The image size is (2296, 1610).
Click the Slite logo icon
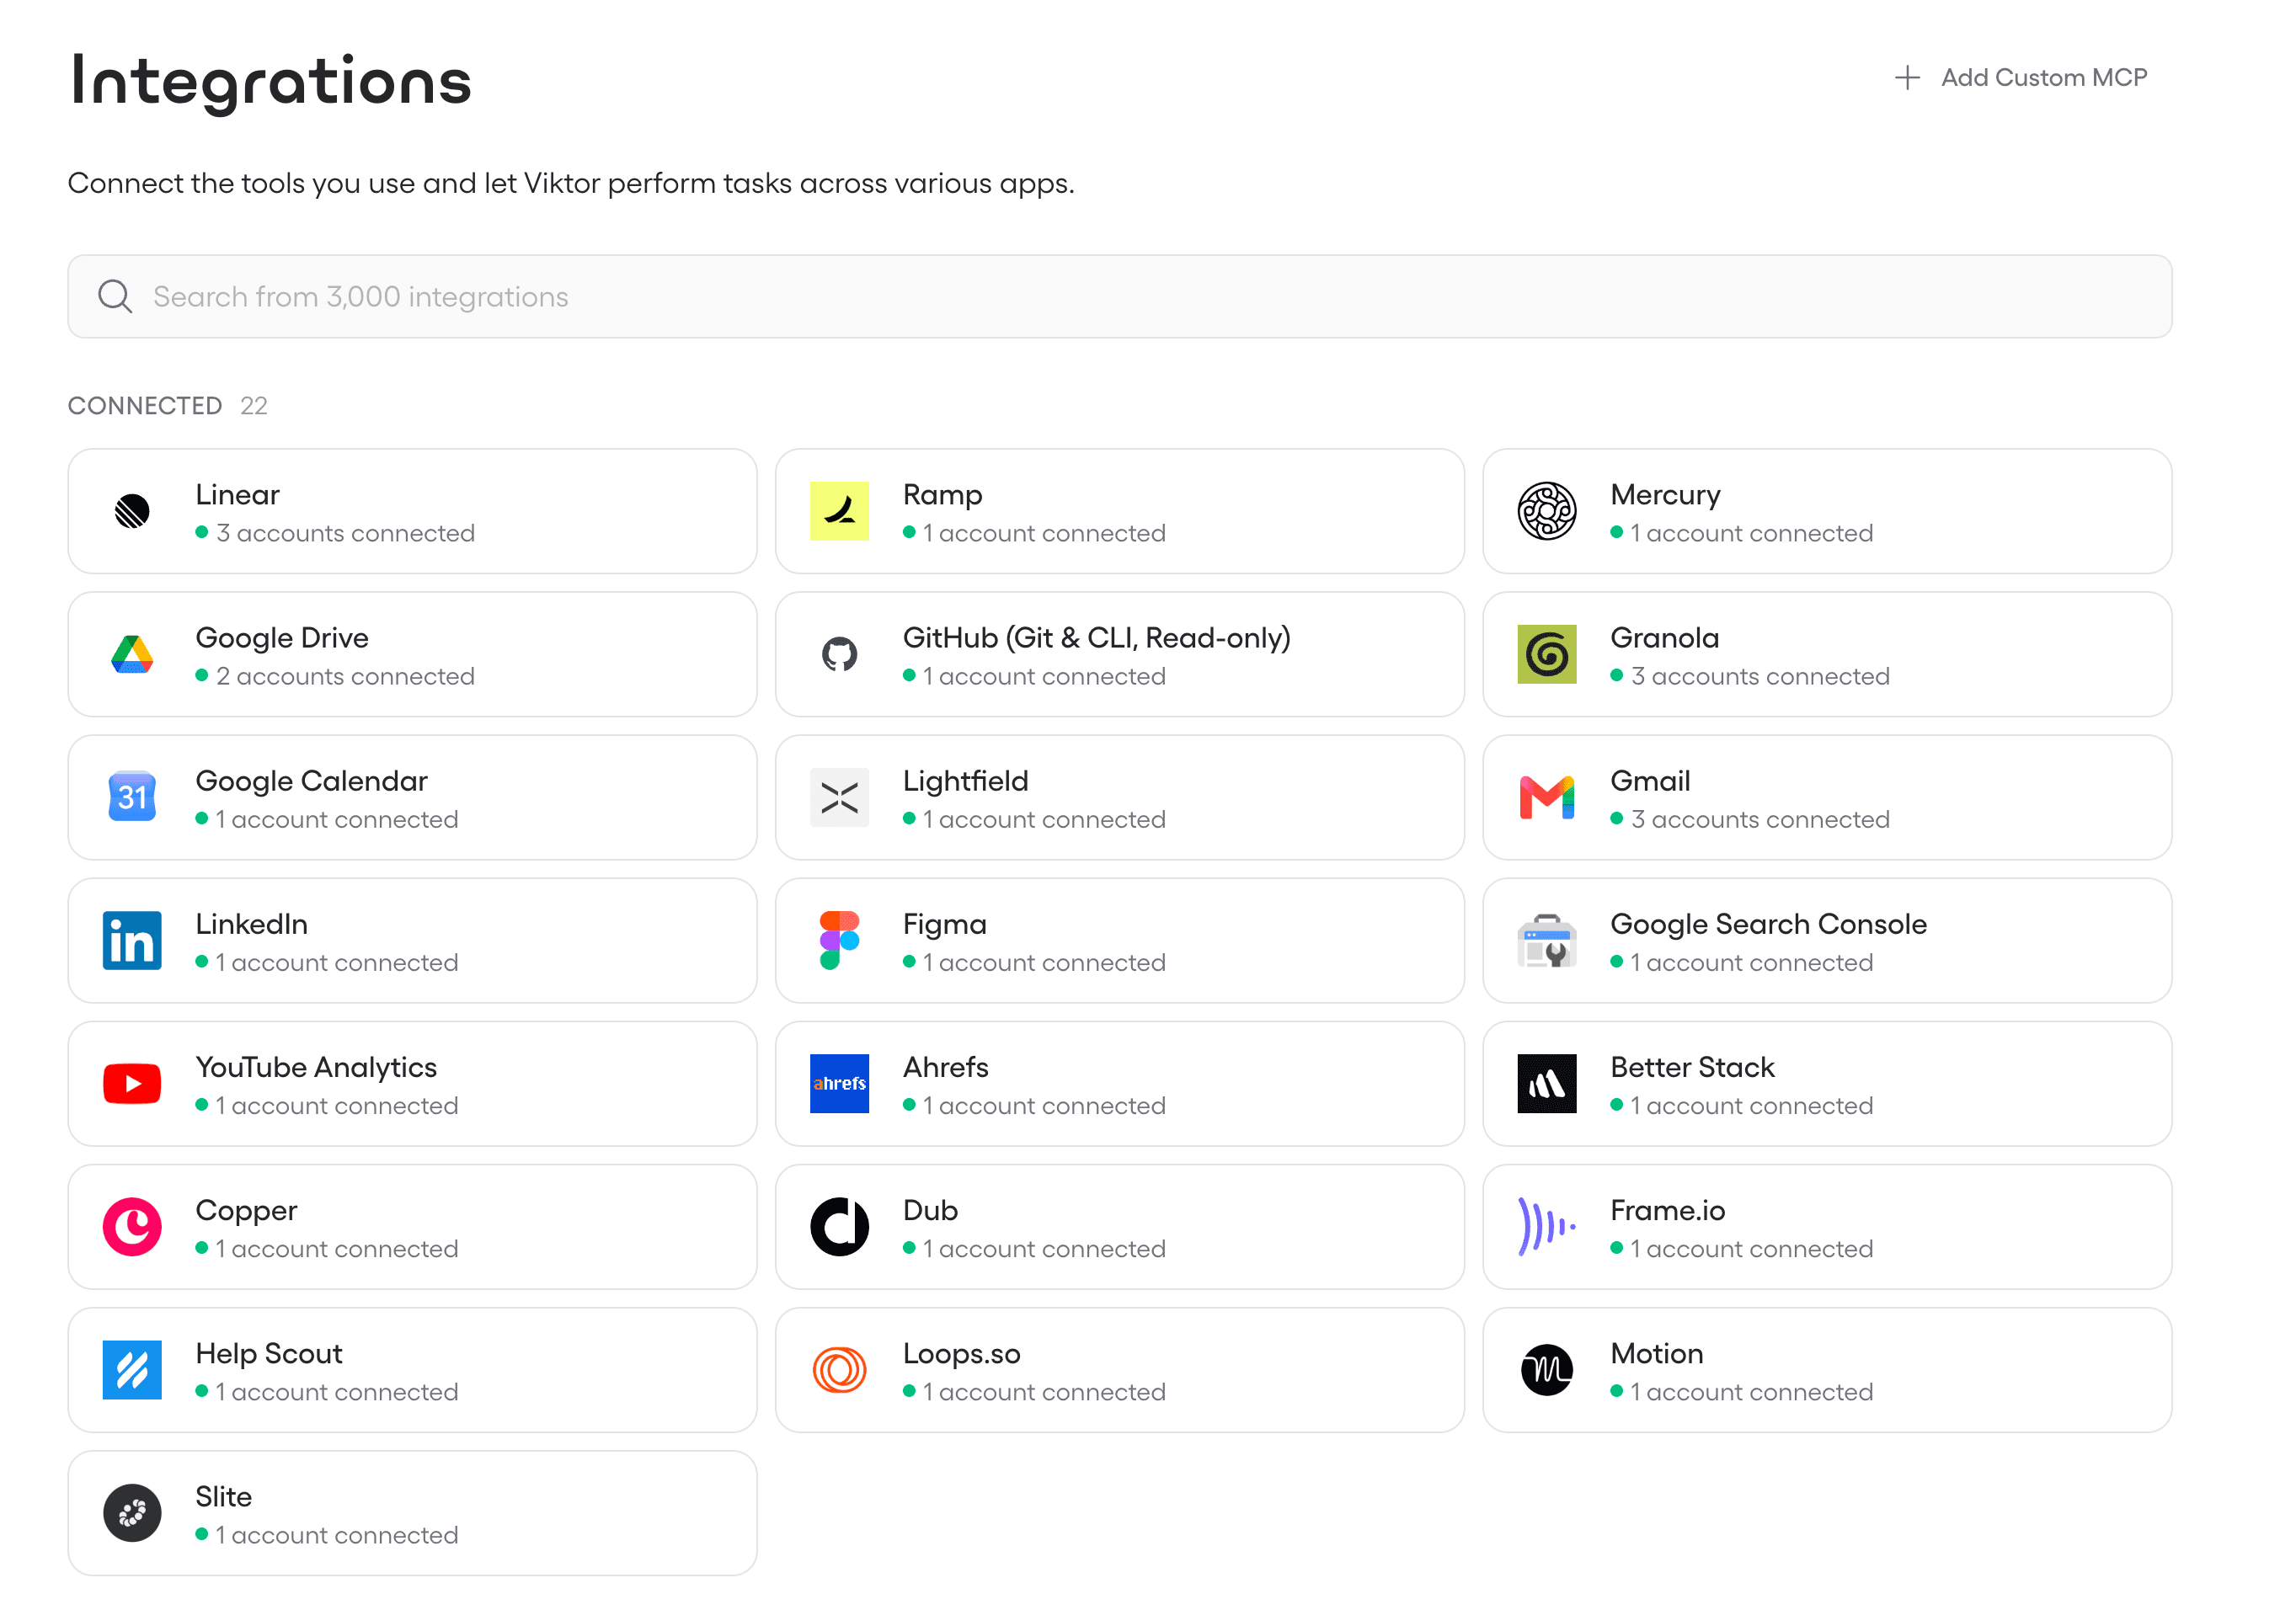[x=132, y=1512]
